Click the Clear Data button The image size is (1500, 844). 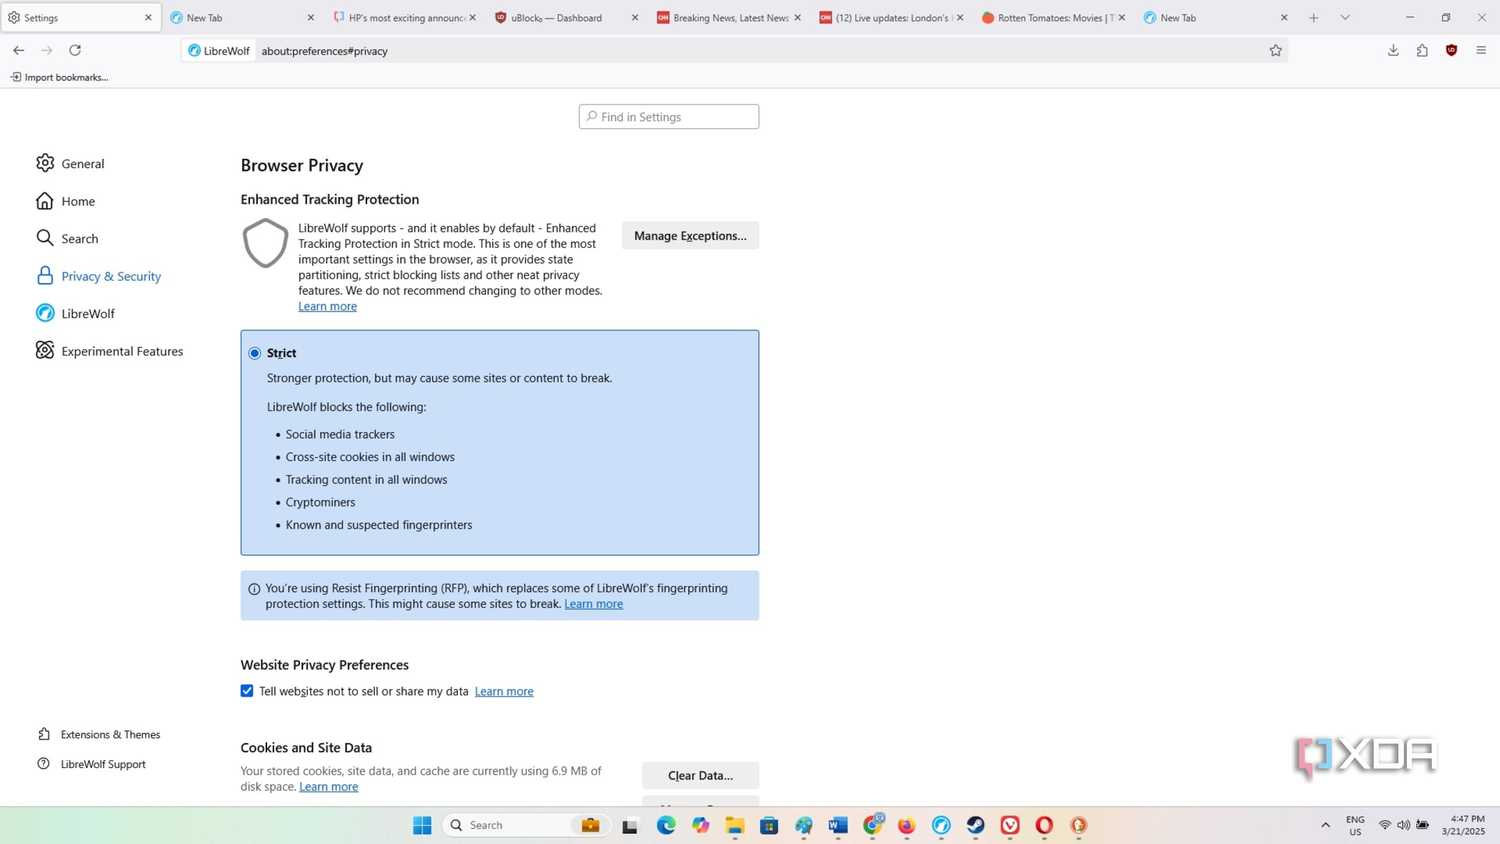[700, 776]
